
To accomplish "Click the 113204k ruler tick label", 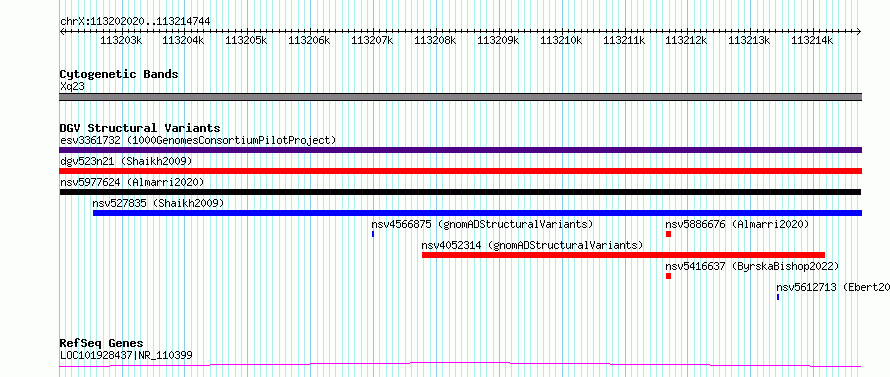I will [x=183, y=41].
